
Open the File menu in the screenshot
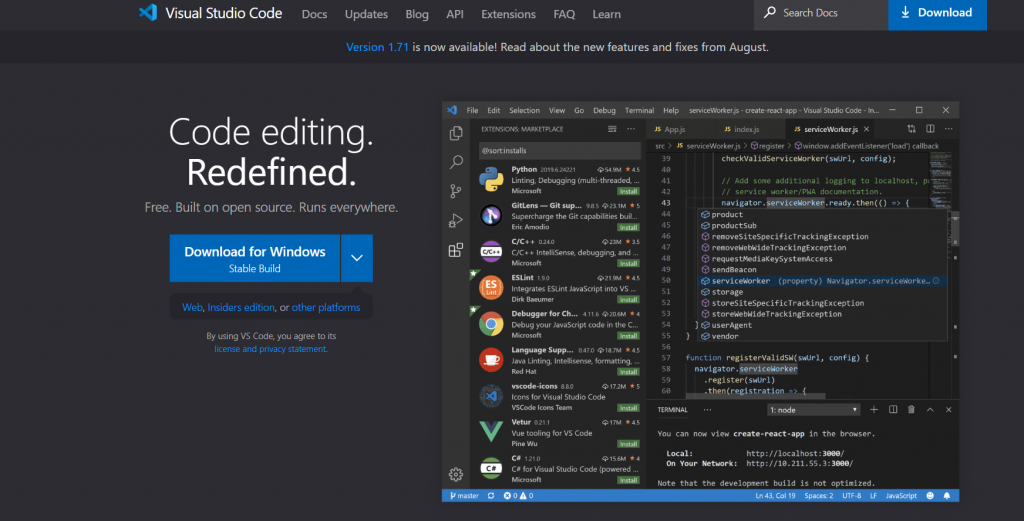point(472,110)
